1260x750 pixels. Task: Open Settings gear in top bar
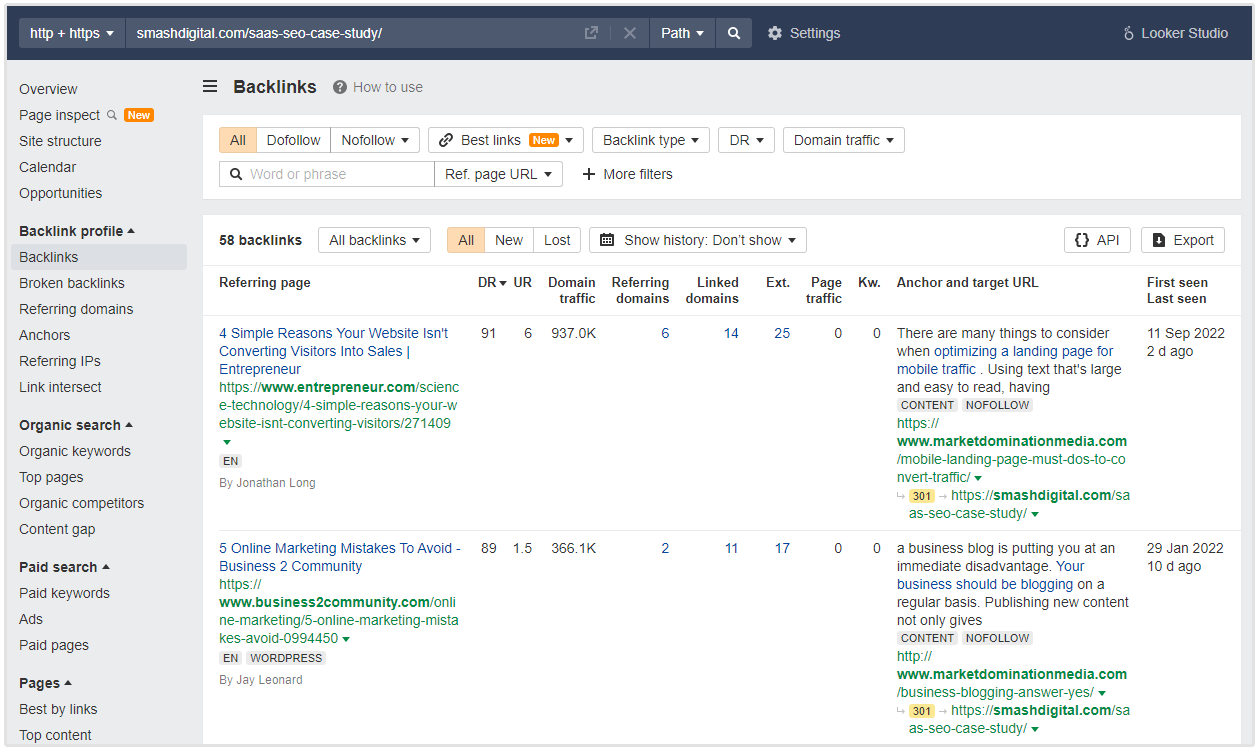[x=803, y=33]
